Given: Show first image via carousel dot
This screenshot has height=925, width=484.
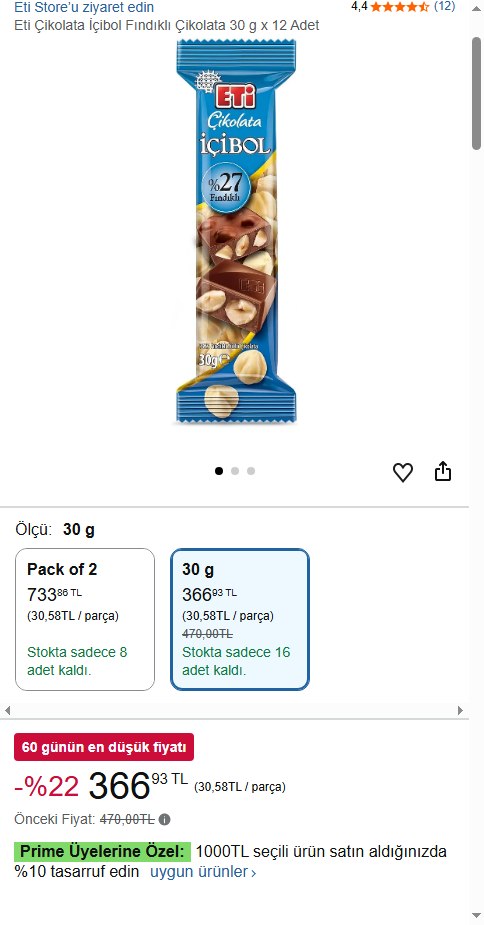Looking at the screenshot, I should 219,471.
